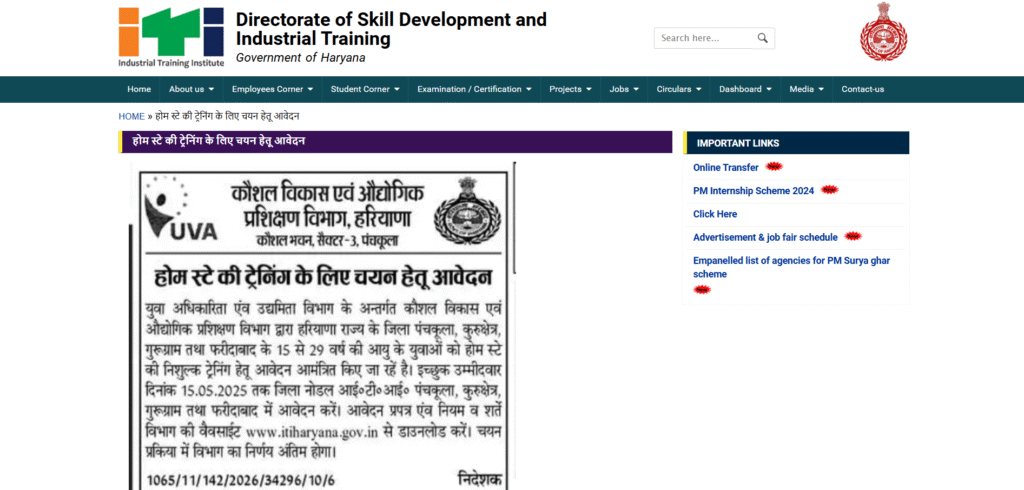Go to the Home menu item

coord(139,89)
